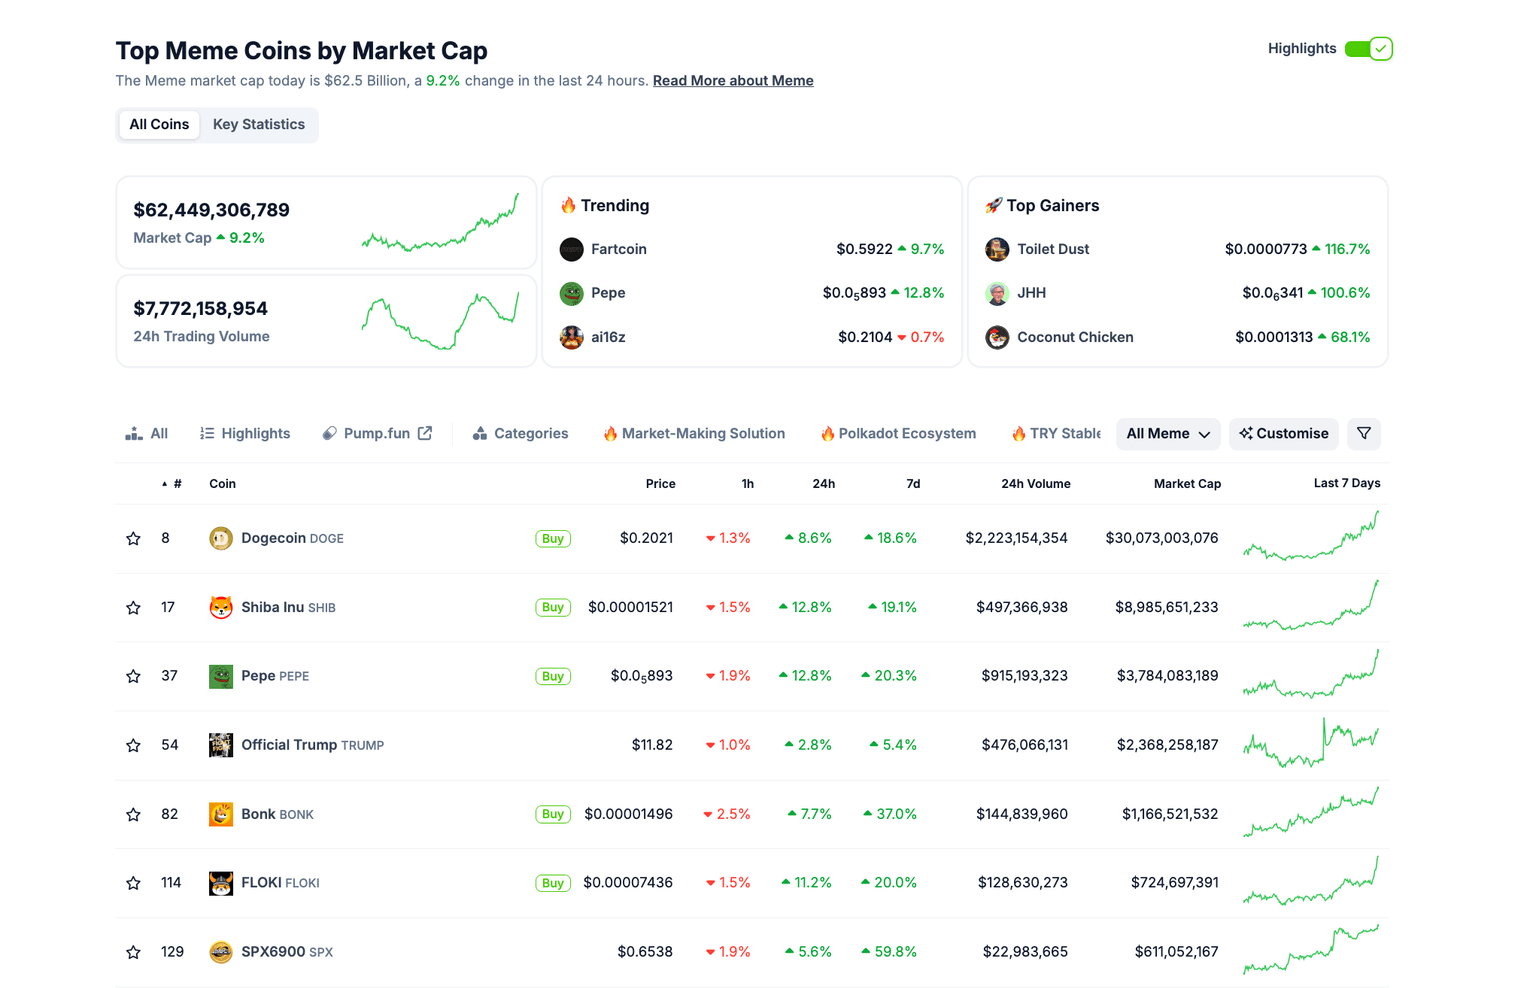
Task: Sort the table by Market Cap header
Action: (x=1187, y=483)
